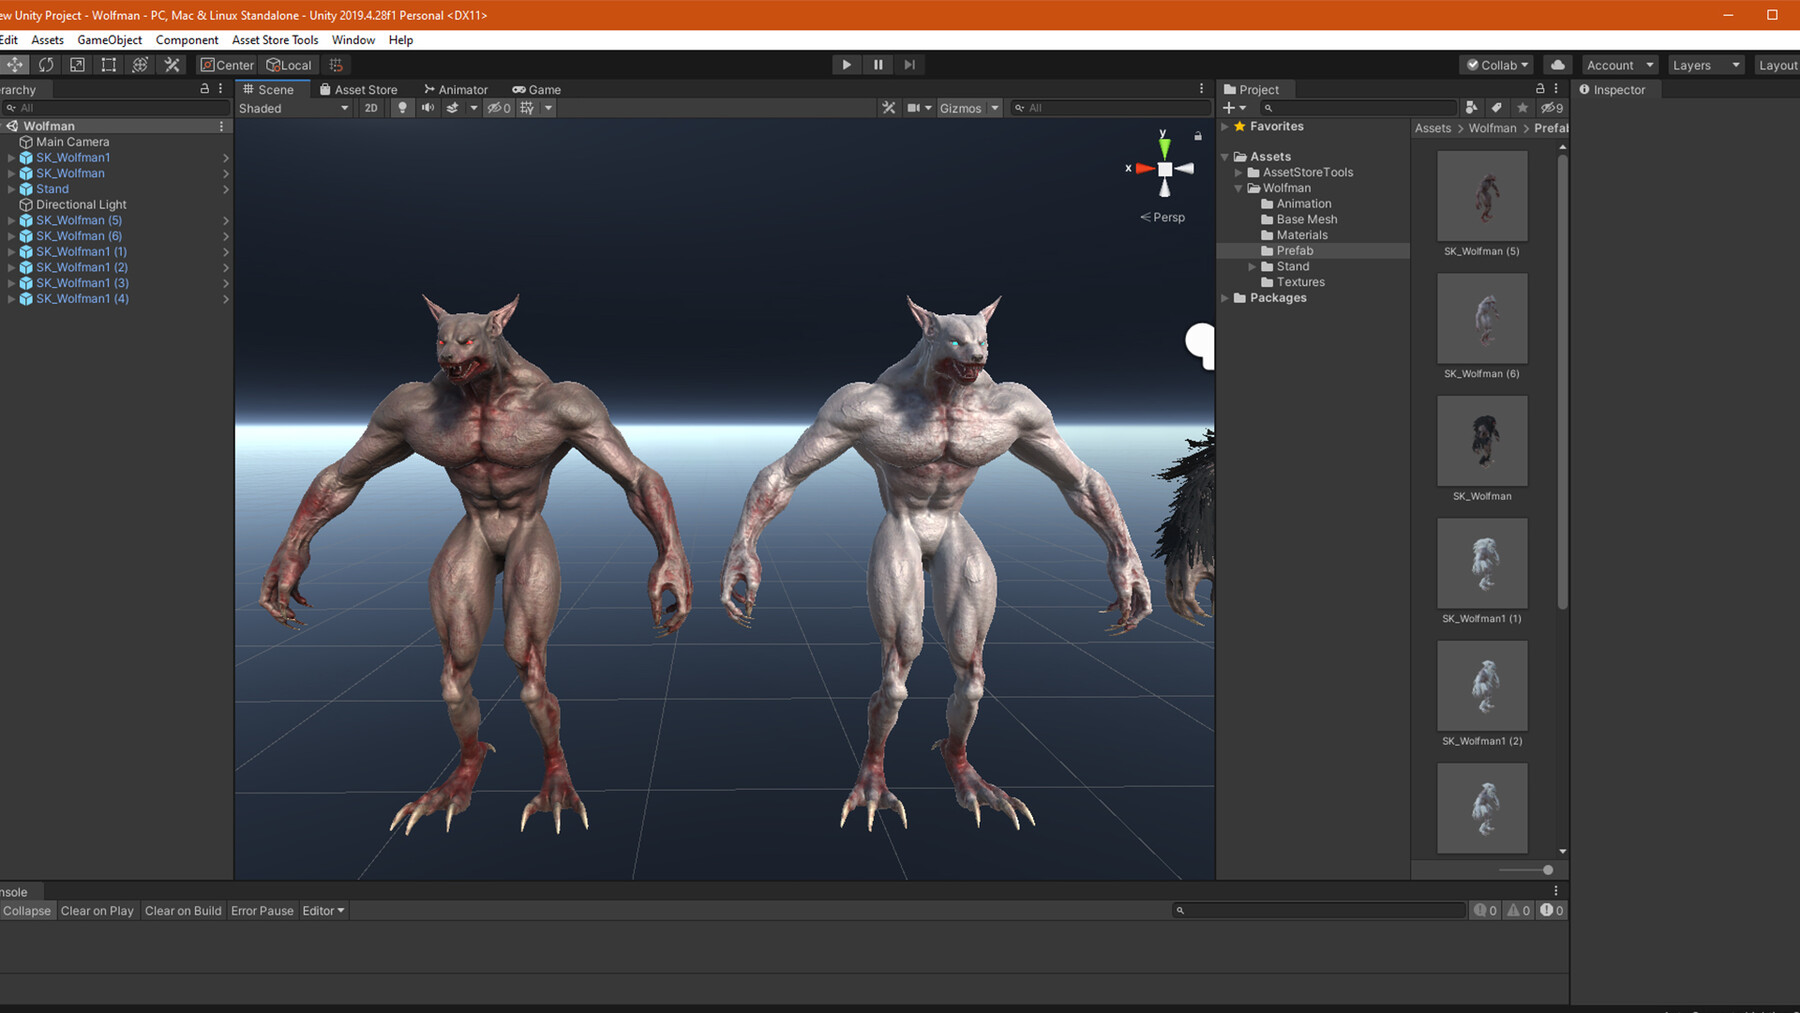
Task: Open the Shaded draw mode dropdown
Action: (294, 108)
